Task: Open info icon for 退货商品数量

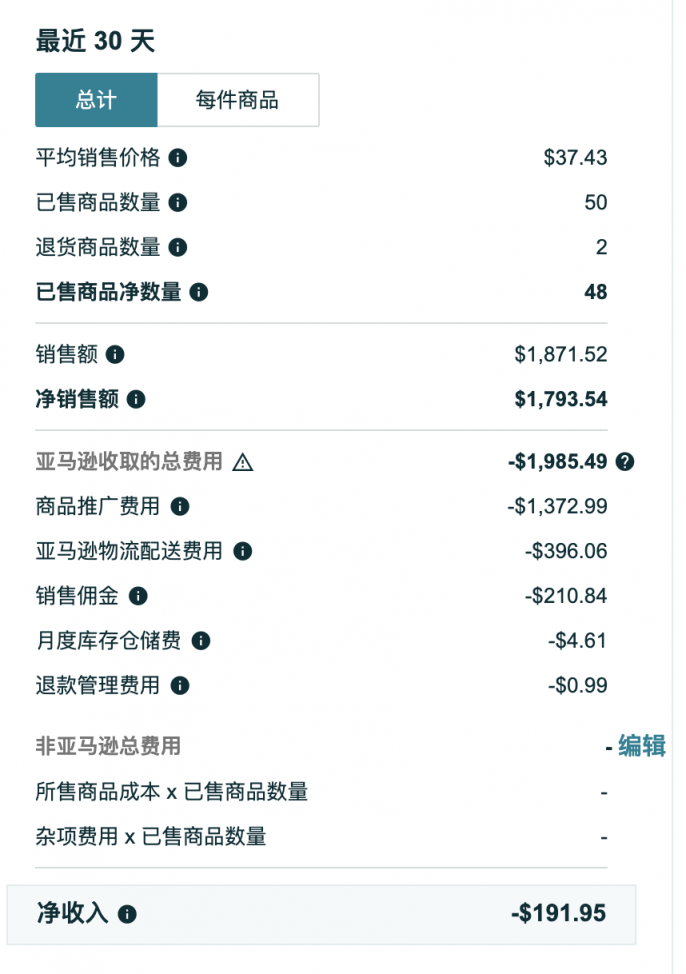Action: pos(178,247)
